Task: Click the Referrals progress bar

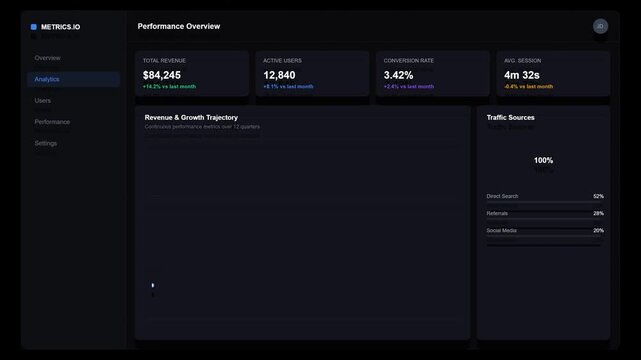Action: click(x=543, y=219)
